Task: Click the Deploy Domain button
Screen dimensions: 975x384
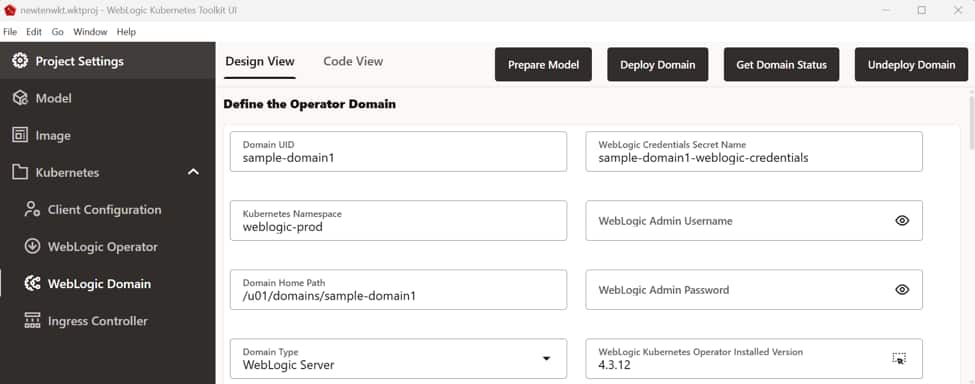Action: point(657,65)
